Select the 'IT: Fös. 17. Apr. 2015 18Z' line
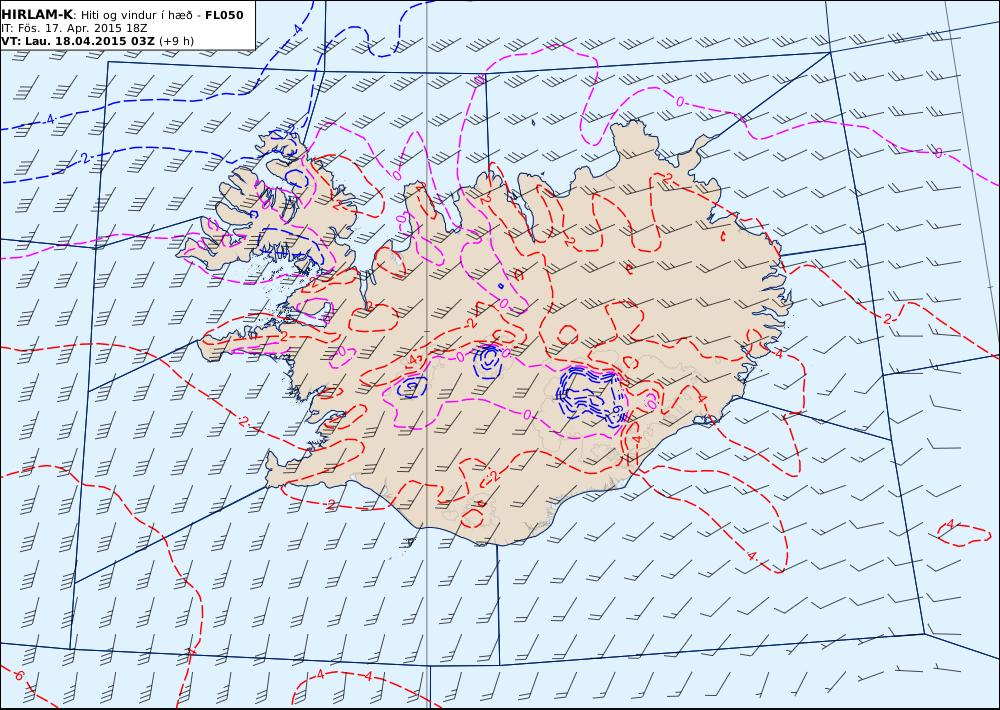Screen dimensions: 1000x710 tap(74, 28)
